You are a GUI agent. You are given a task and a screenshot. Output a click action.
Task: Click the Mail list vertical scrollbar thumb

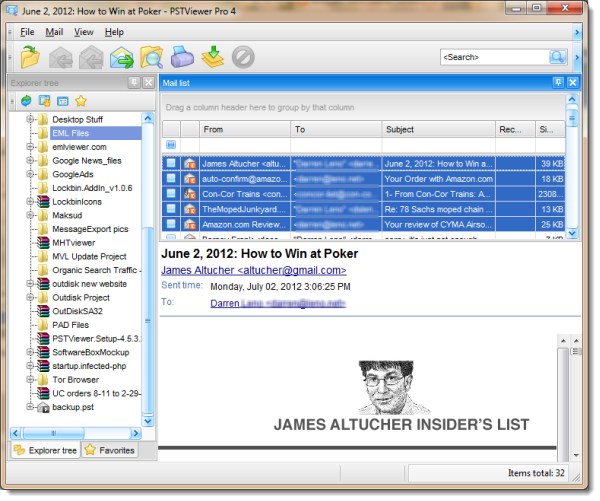tap(572, 118)
